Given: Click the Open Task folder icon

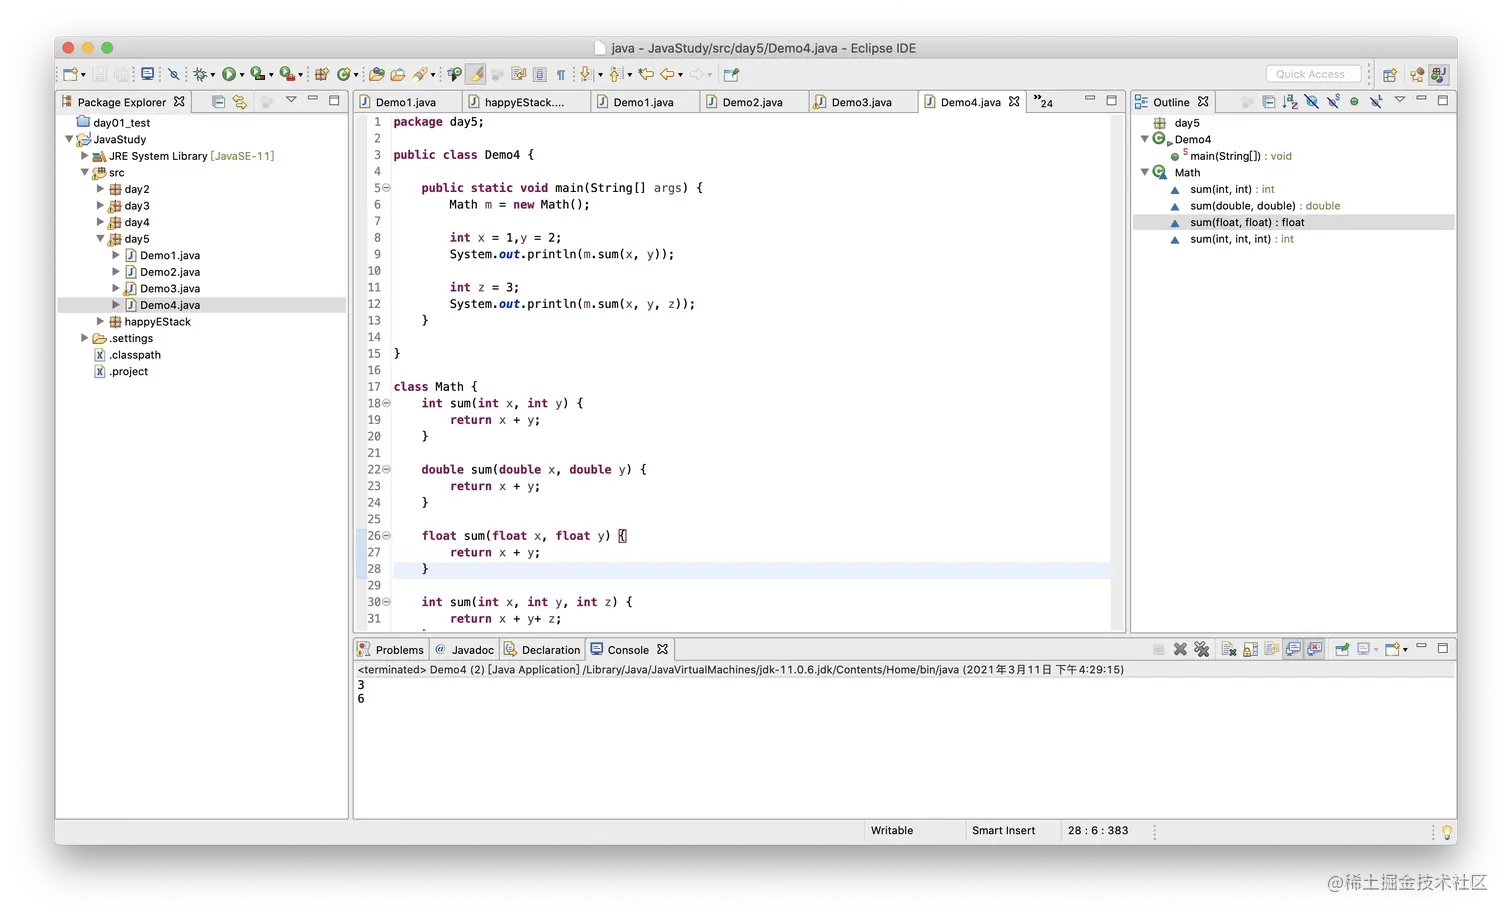Looking at the screenshot, I should [398, 74].
